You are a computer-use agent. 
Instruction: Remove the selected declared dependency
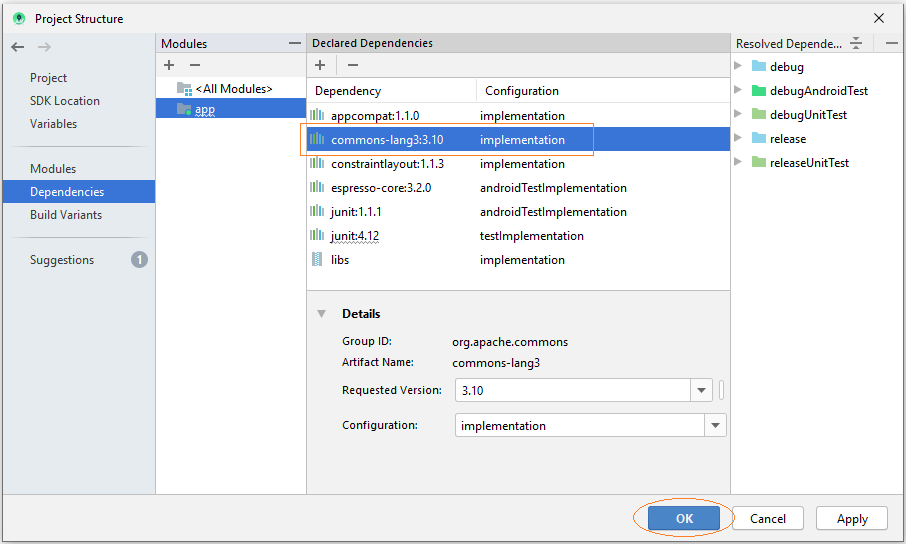tap(352, 65)
